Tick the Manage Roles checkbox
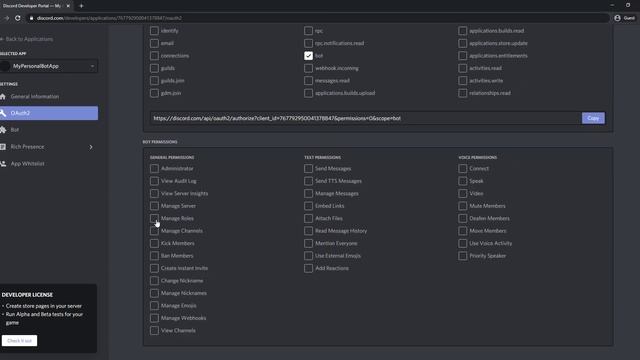Viewport: 640px width, 360px height. pos(154,218)
